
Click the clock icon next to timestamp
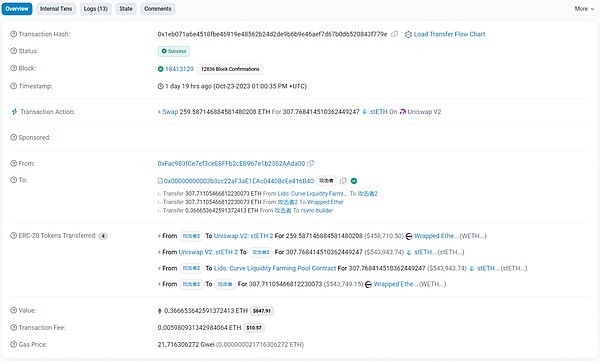[161, 86]
